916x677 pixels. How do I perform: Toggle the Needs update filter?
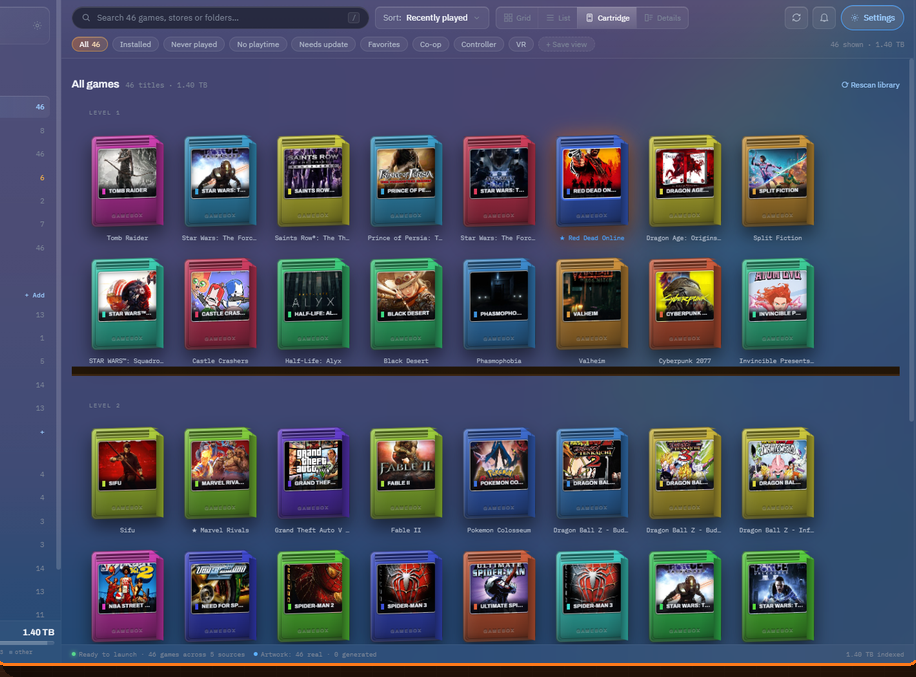pyautogui.click(x=323, y=44)
